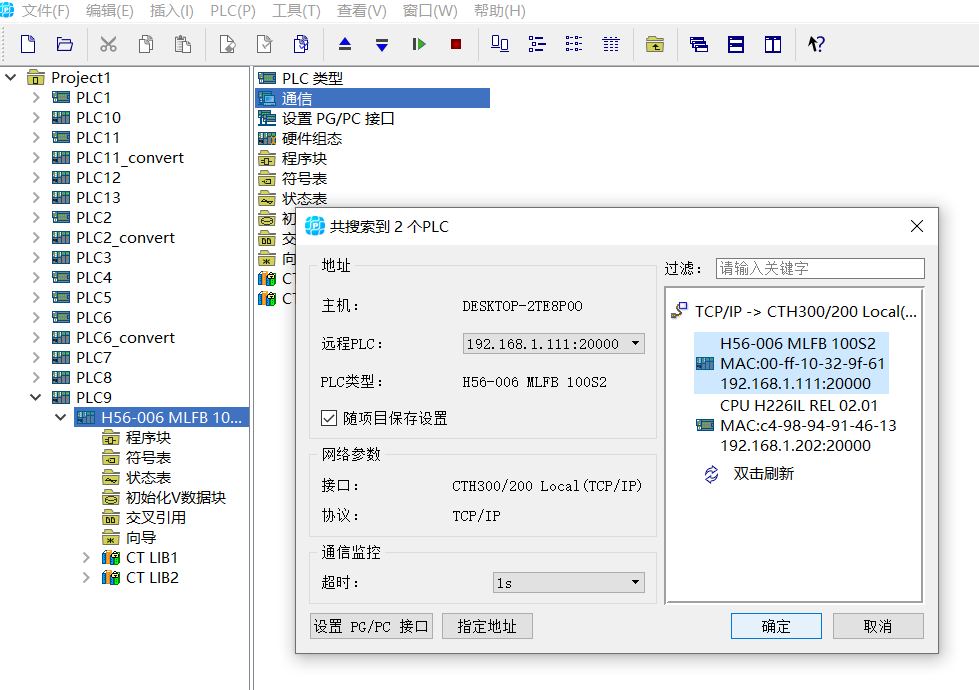979x690 pixels.
Task: Click the blue Download arrow icon
Action: pyautogui.click(x=381, y=44)
